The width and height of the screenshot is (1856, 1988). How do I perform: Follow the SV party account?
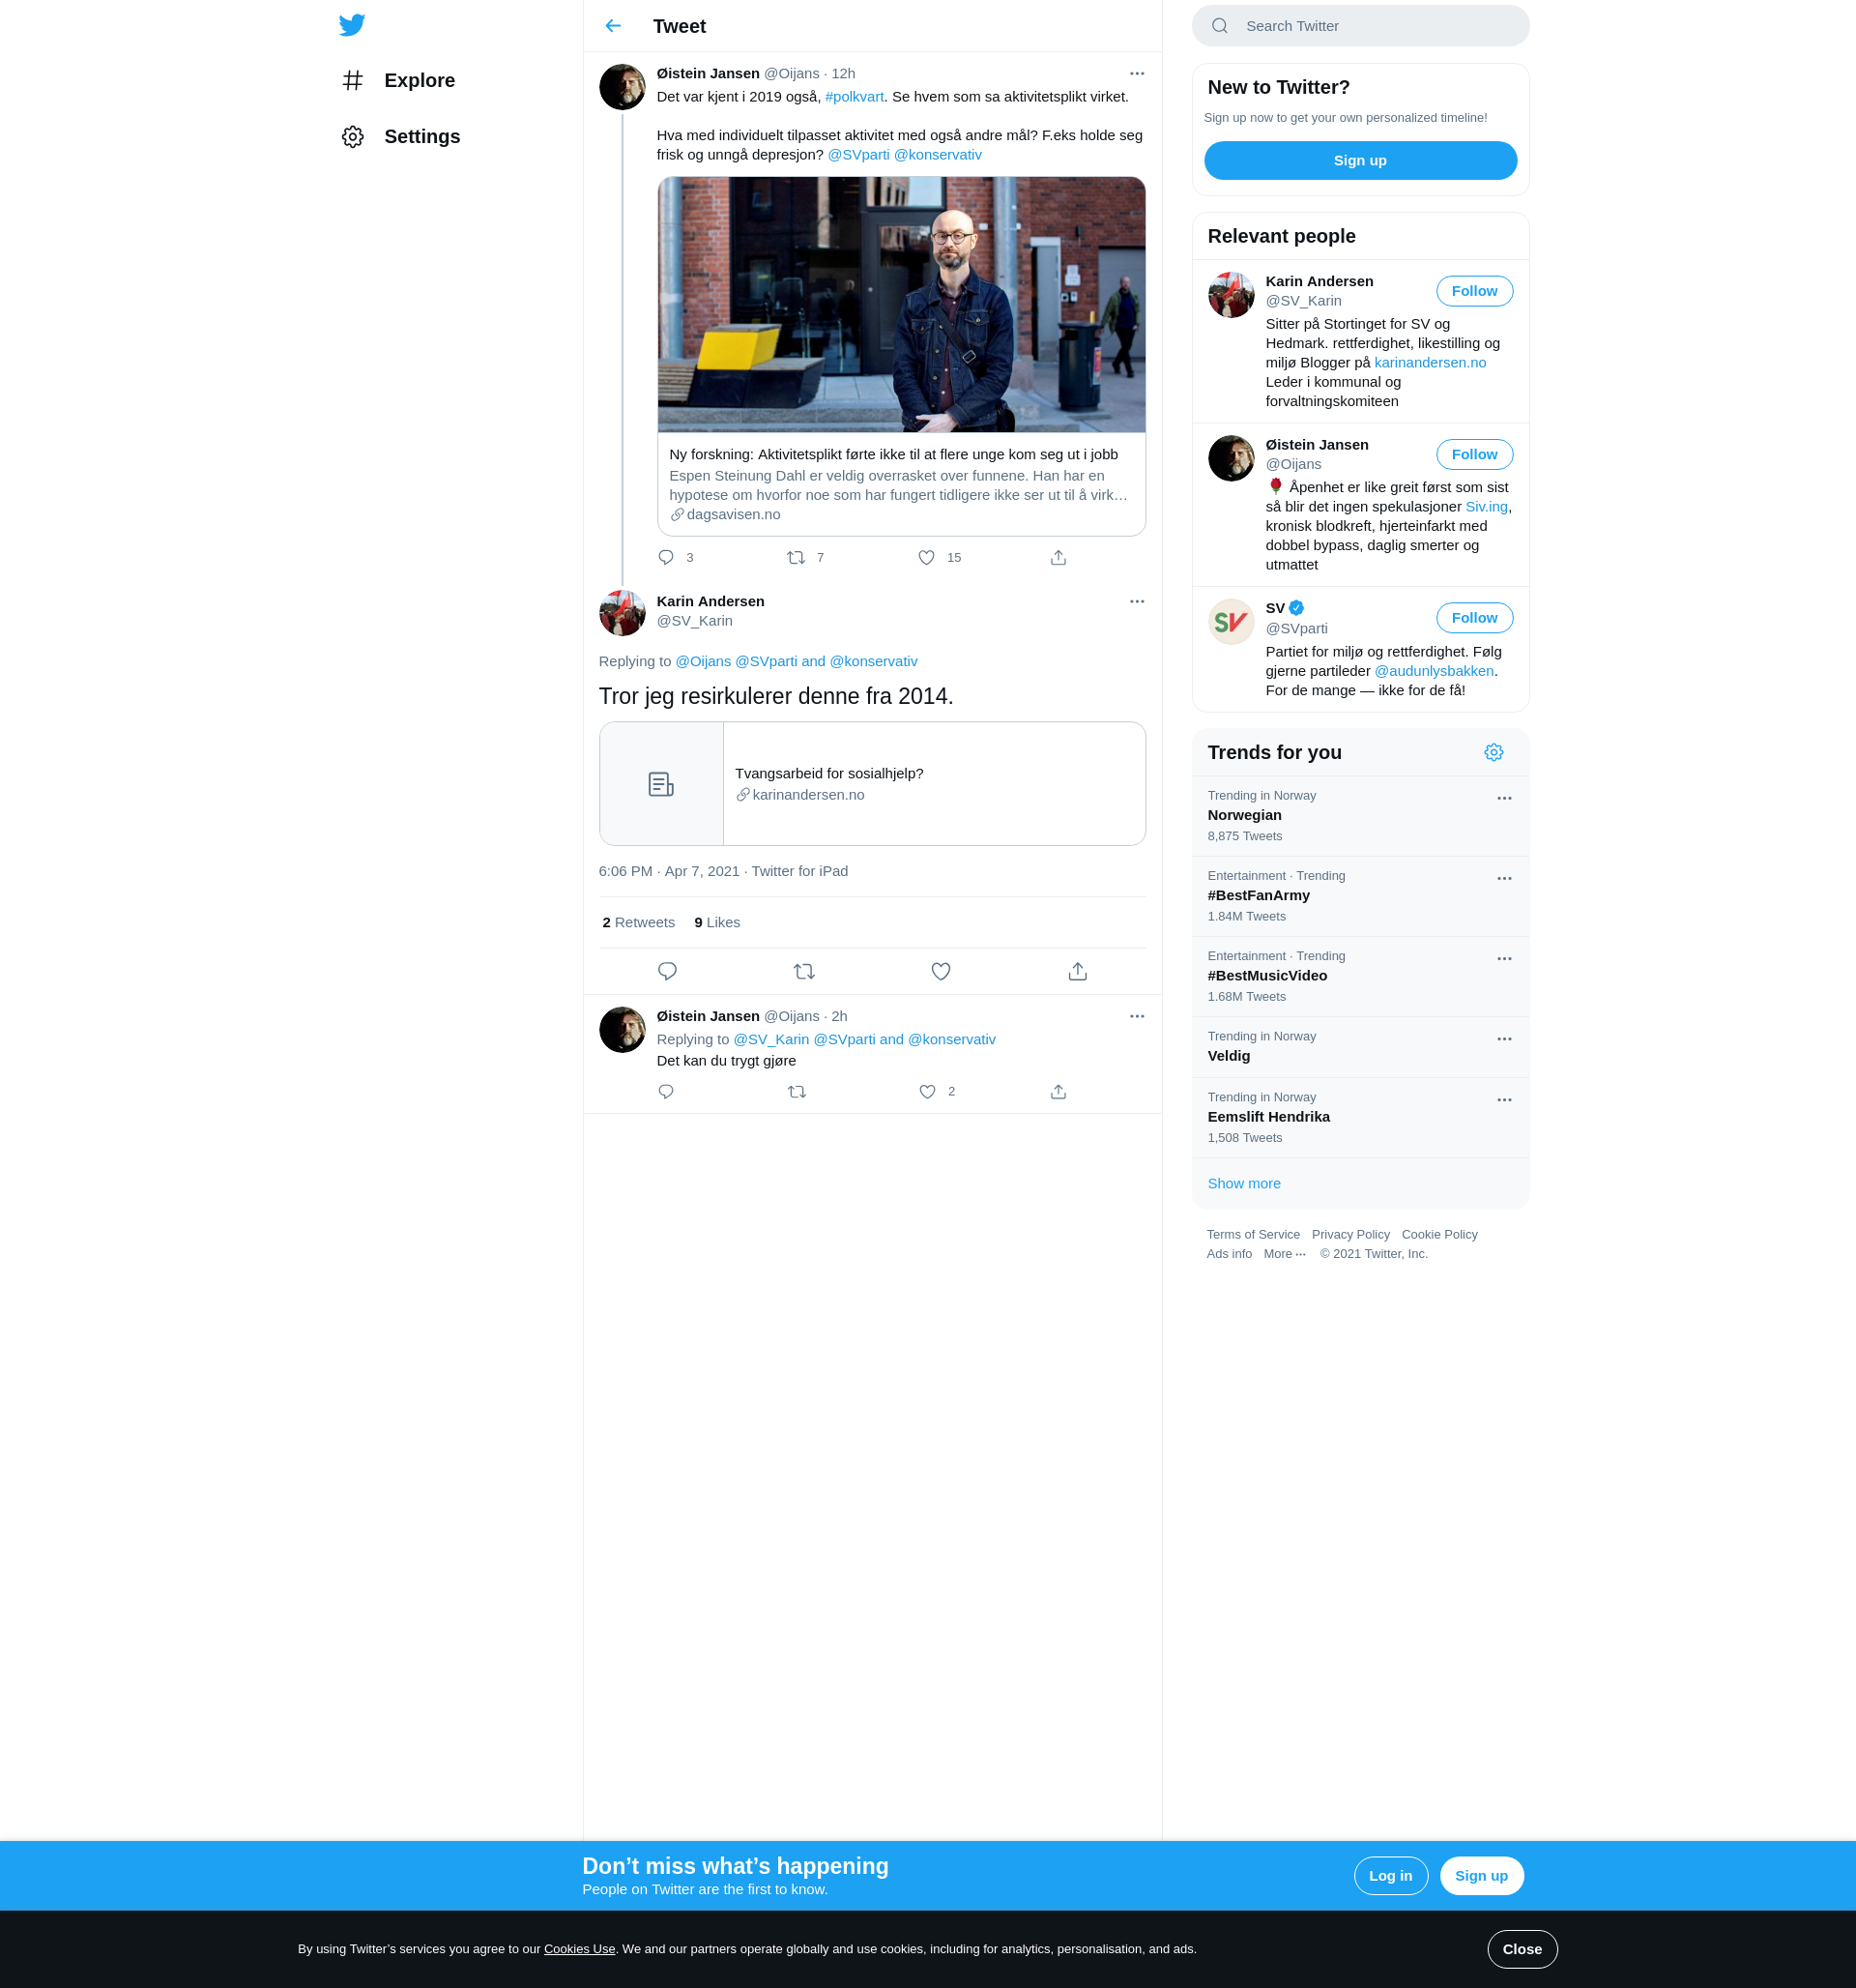click(x=1474, y=618)
